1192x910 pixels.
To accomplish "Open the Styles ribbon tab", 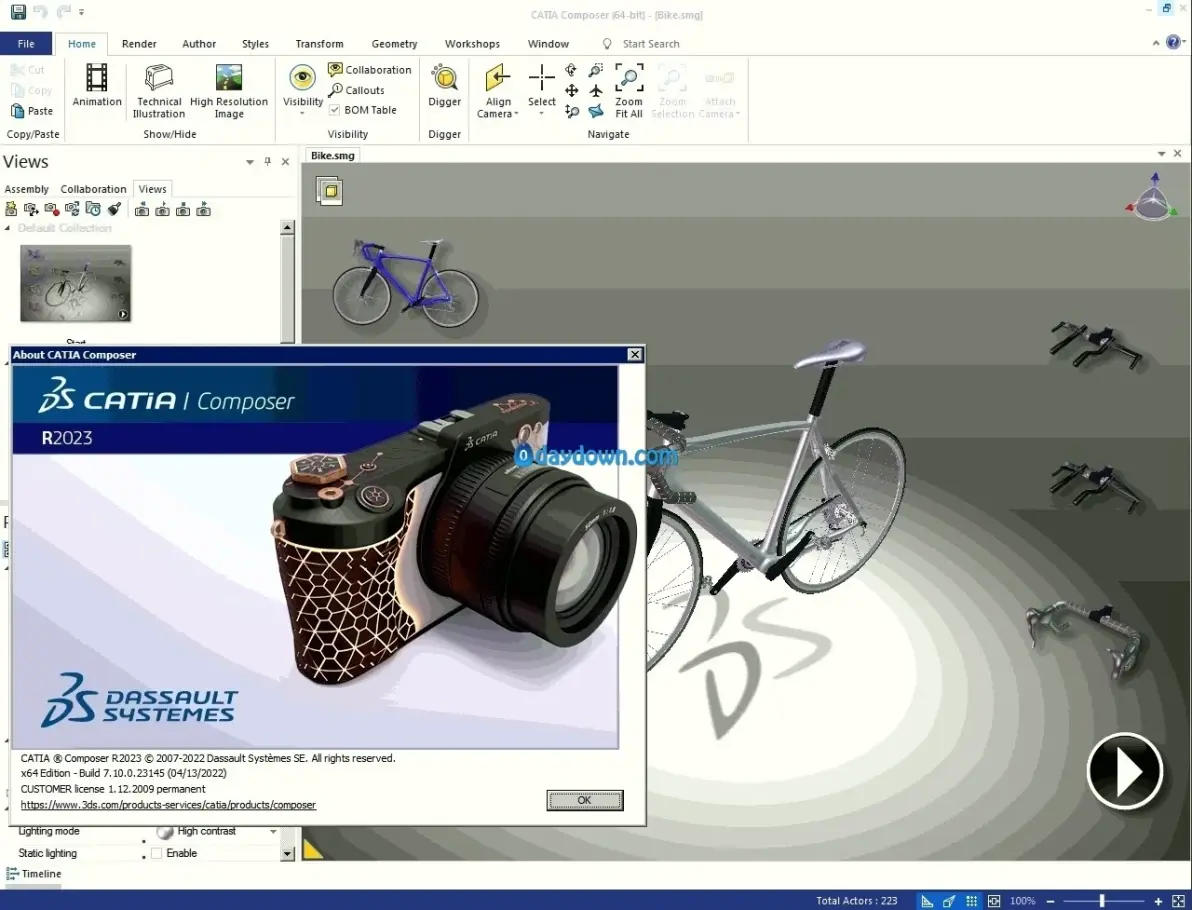I will 255,43.
